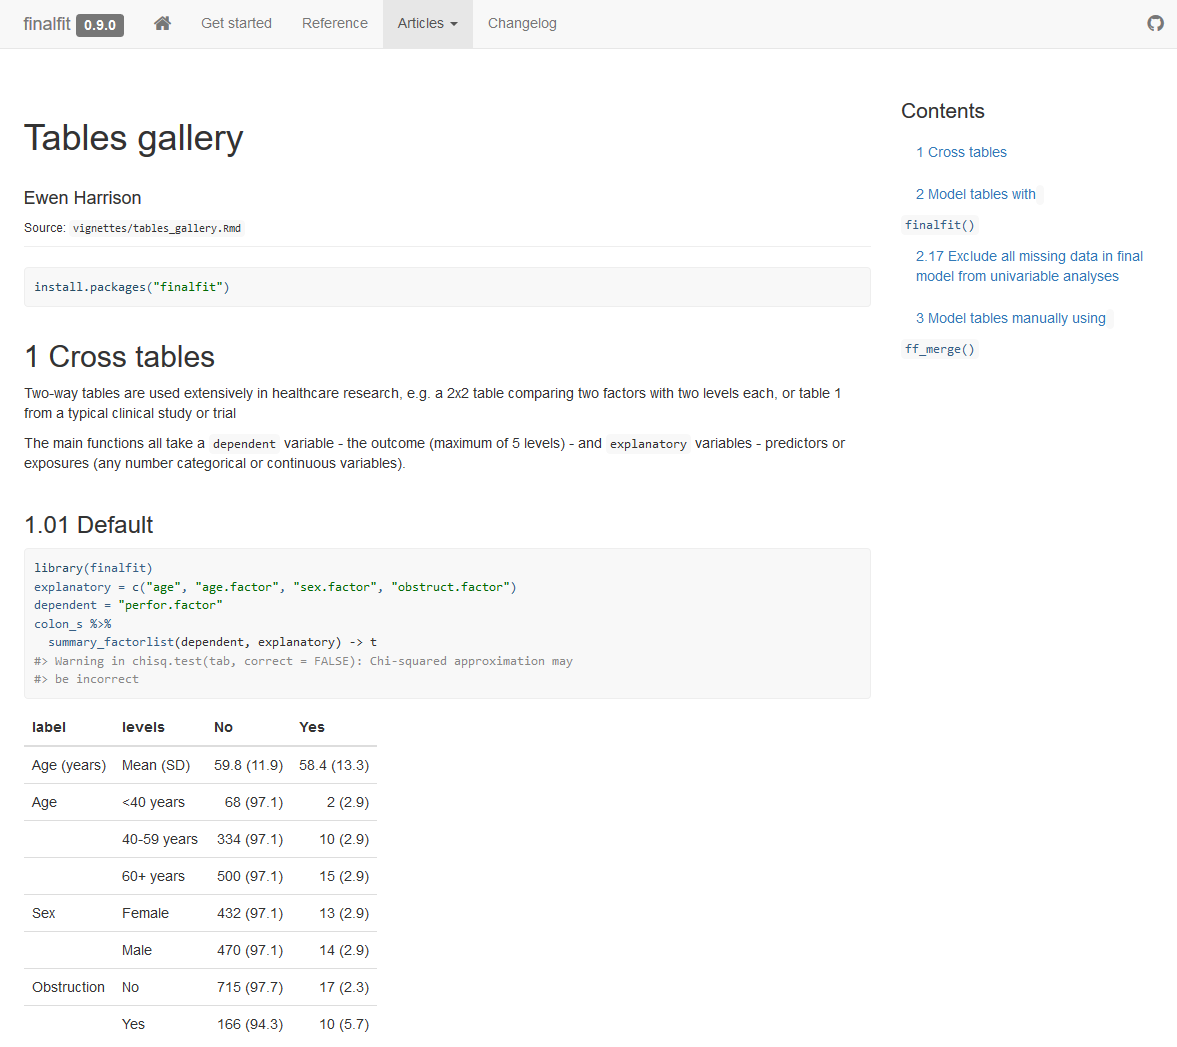This screenshot has width=1177, height=1047.
Task: Click the 2.17 Exclude all missing data link
Action: click(1029, 266)
